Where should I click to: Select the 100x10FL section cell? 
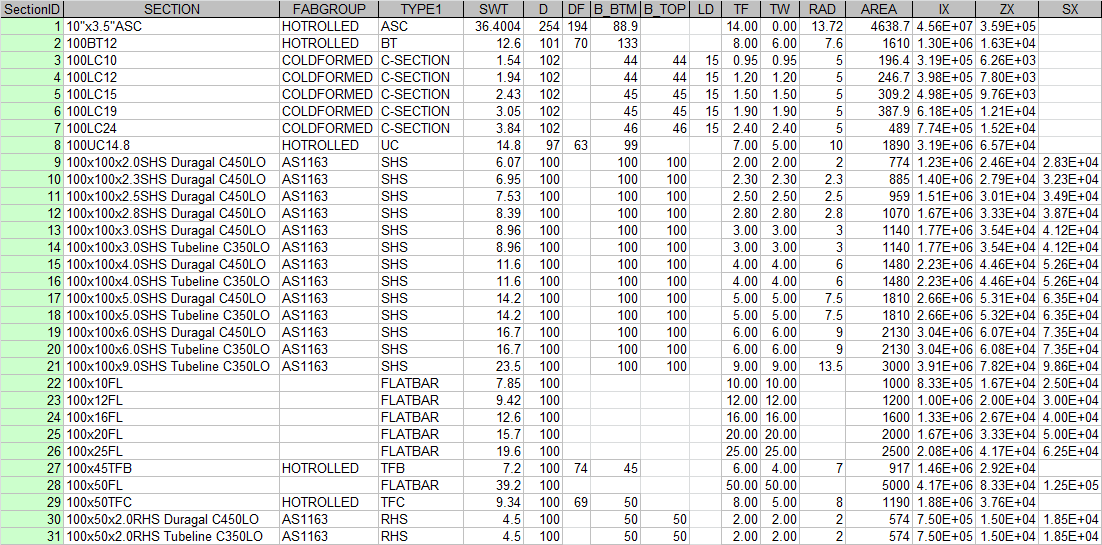(x=171, y=383)
